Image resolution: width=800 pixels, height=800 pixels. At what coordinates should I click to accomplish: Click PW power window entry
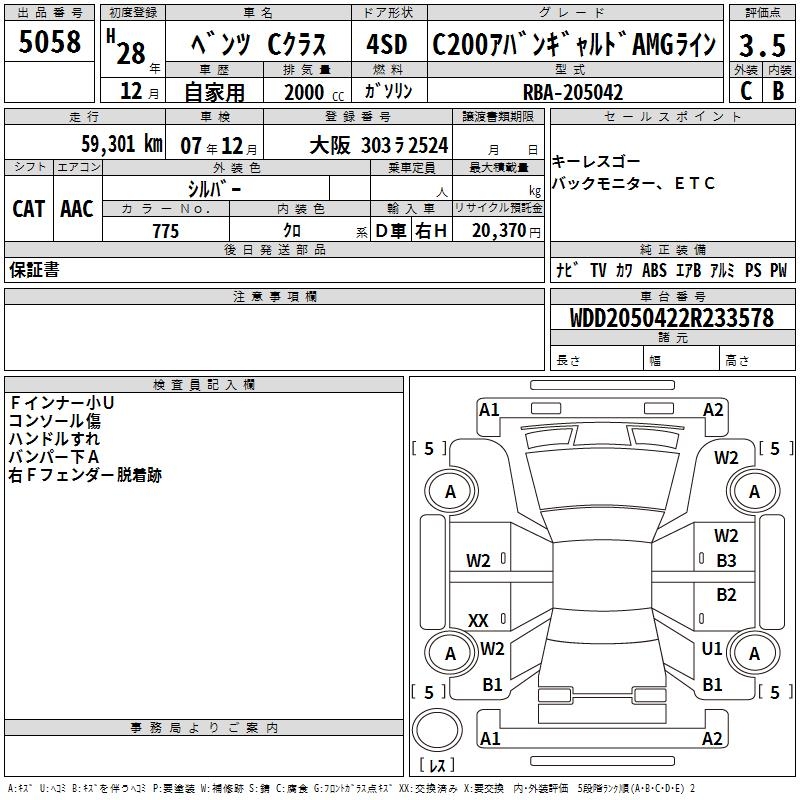point(779,270)
